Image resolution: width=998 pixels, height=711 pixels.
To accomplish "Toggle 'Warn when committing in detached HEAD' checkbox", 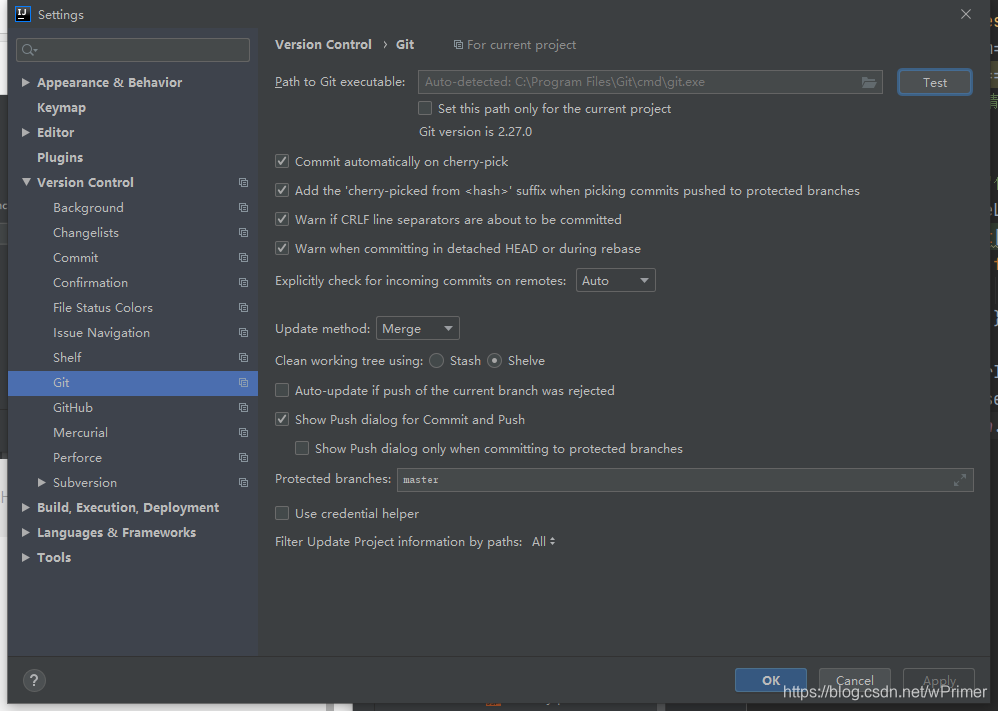I will 282,248.
